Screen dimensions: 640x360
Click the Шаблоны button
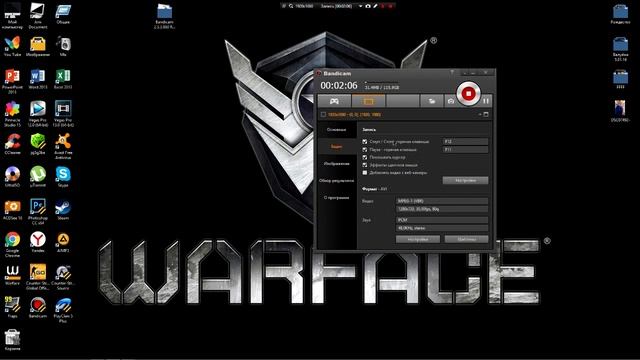466,239
